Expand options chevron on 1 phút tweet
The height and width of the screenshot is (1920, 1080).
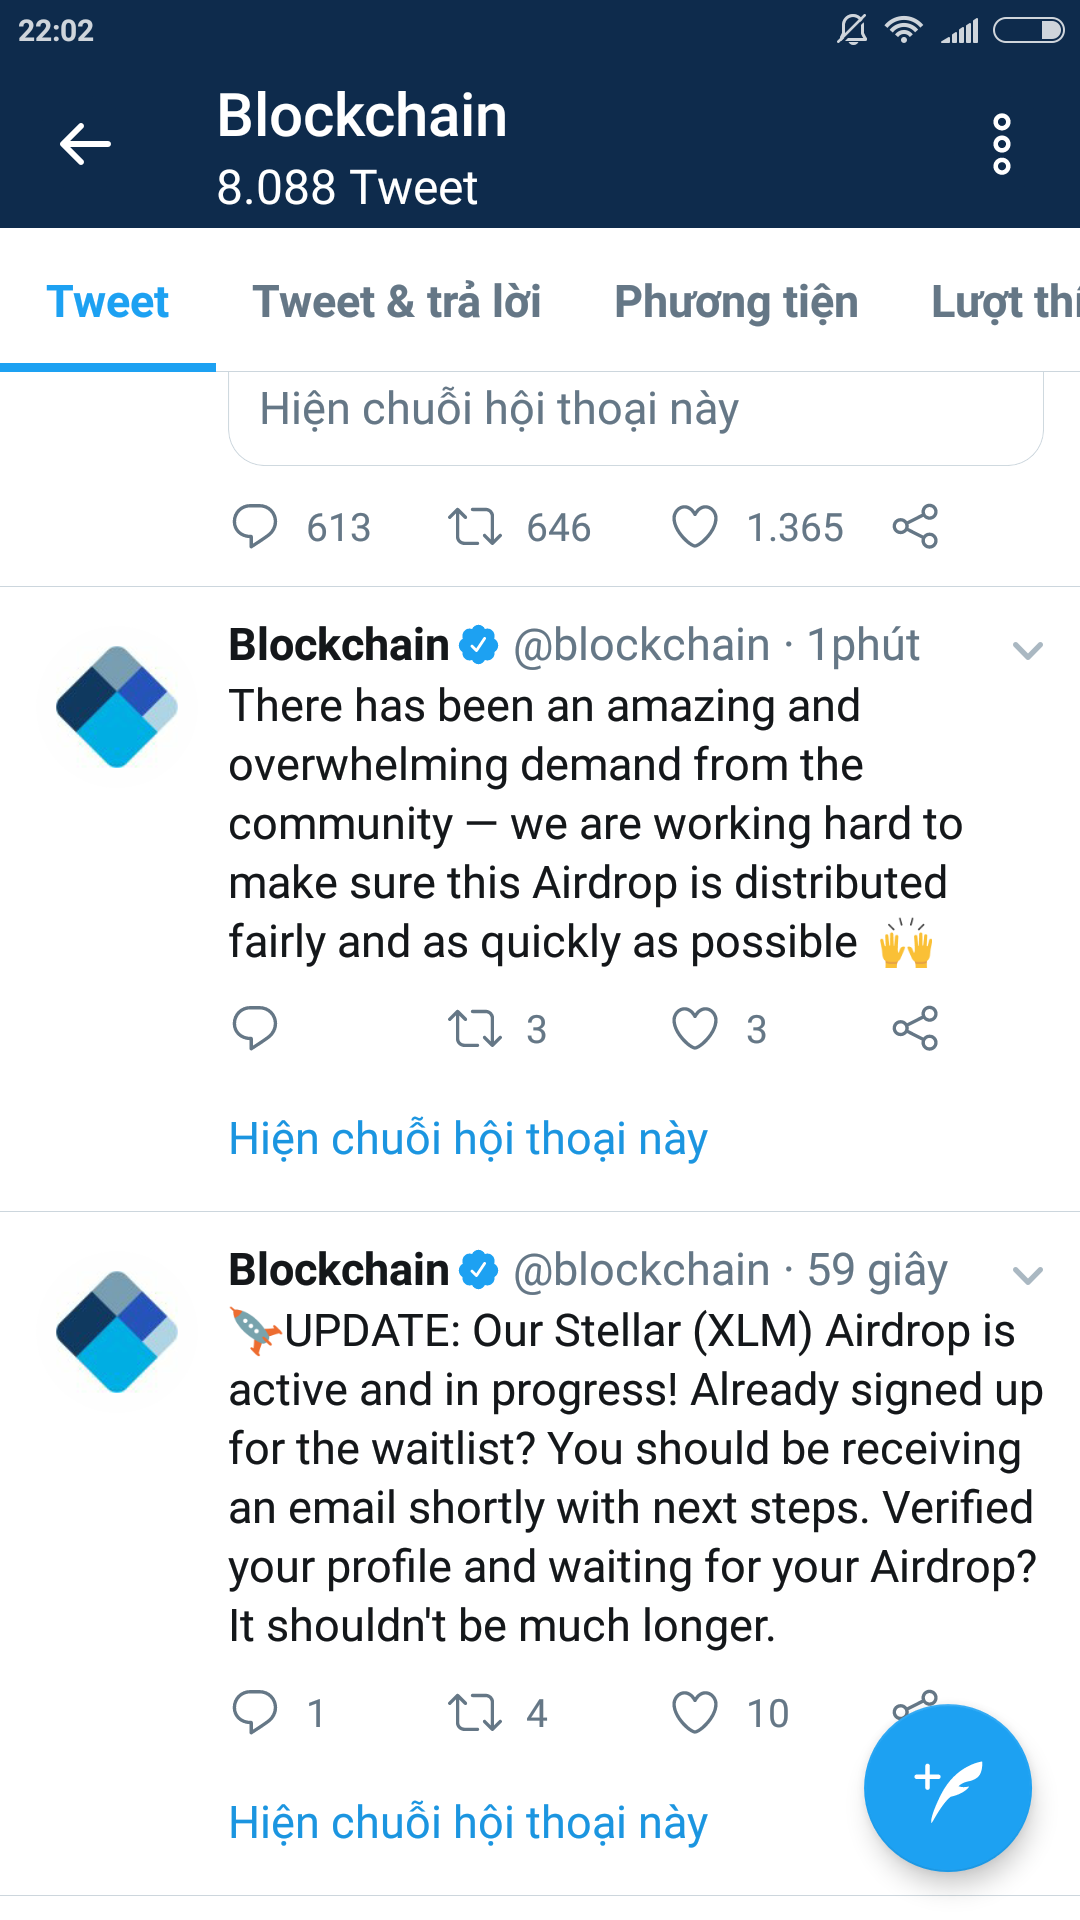click(x=1027, y=650)
